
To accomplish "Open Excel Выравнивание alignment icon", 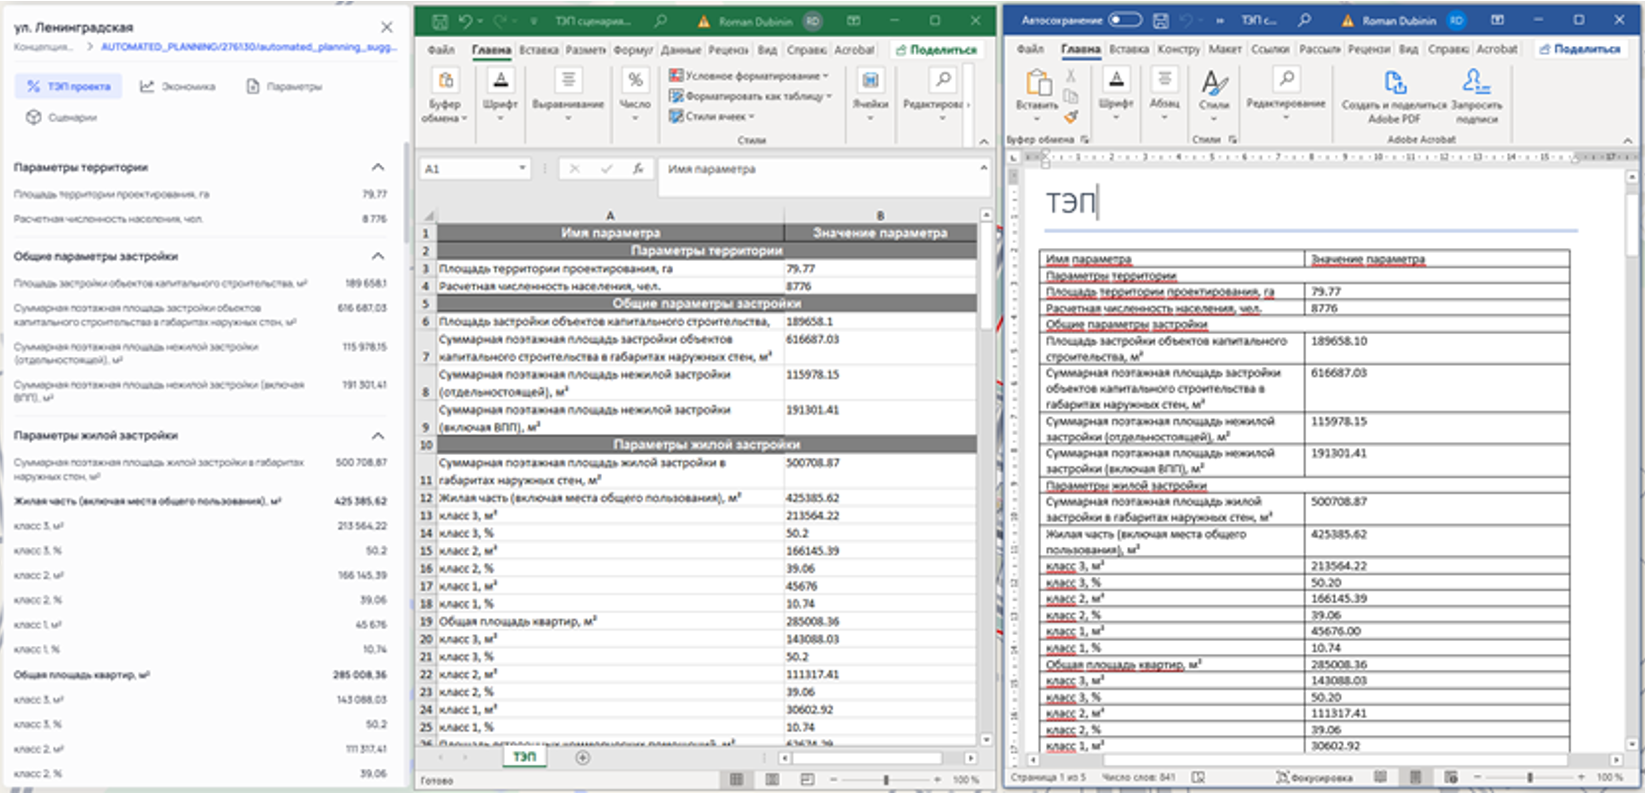I will point(568,80).
